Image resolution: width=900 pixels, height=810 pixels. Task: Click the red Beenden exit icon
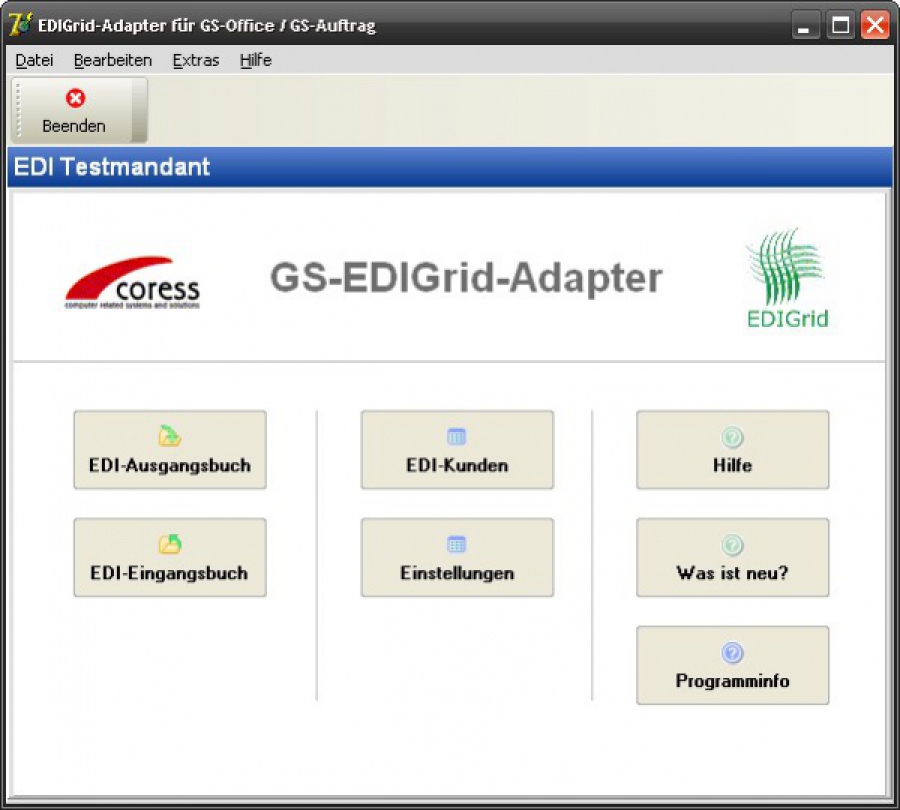click(x=75, y=98)
